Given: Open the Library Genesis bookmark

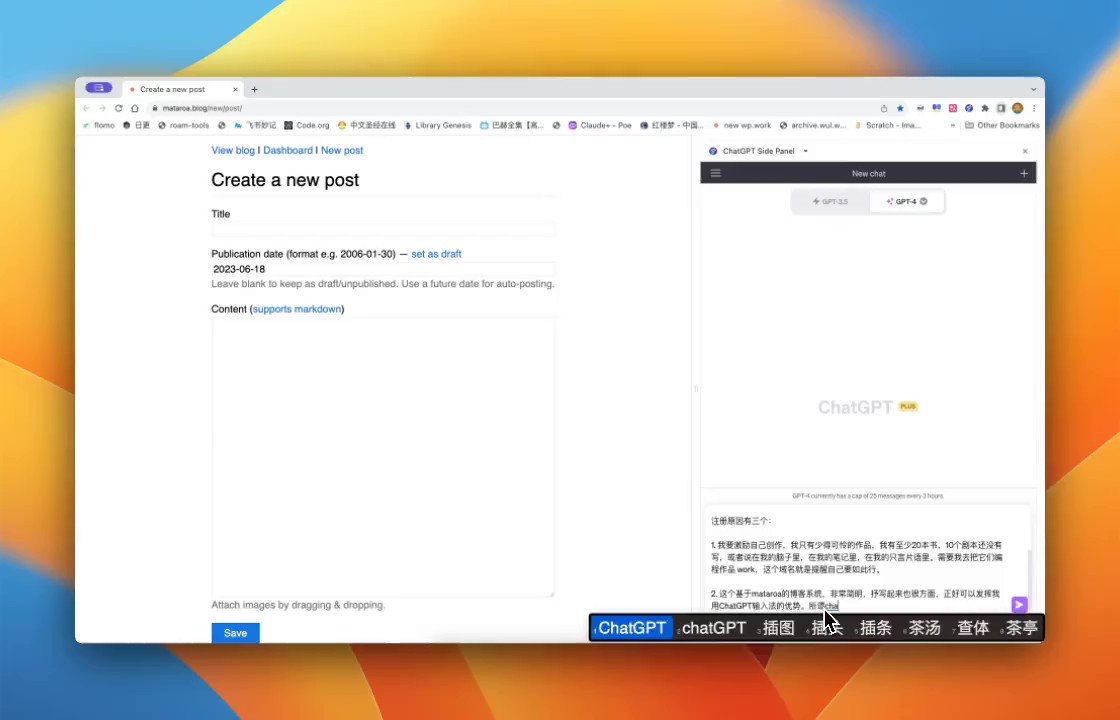Looking at the screenshot, I should point(438,125).
